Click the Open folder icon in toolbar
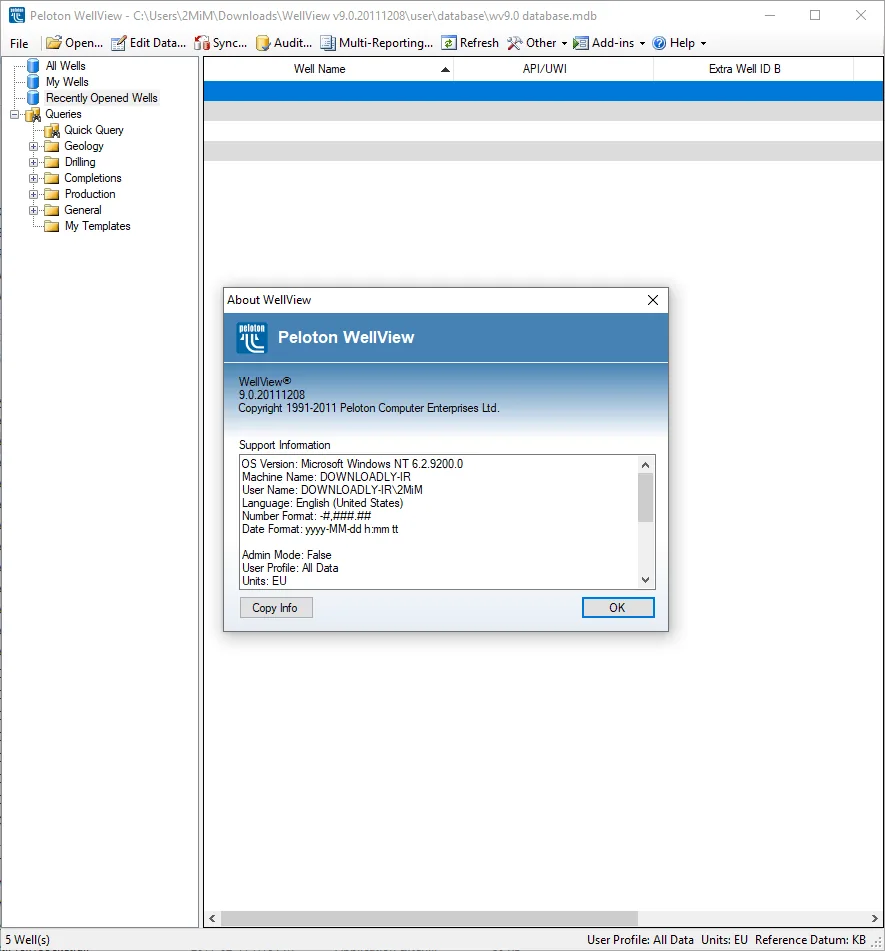885x951 pixels. click(54, 42)
